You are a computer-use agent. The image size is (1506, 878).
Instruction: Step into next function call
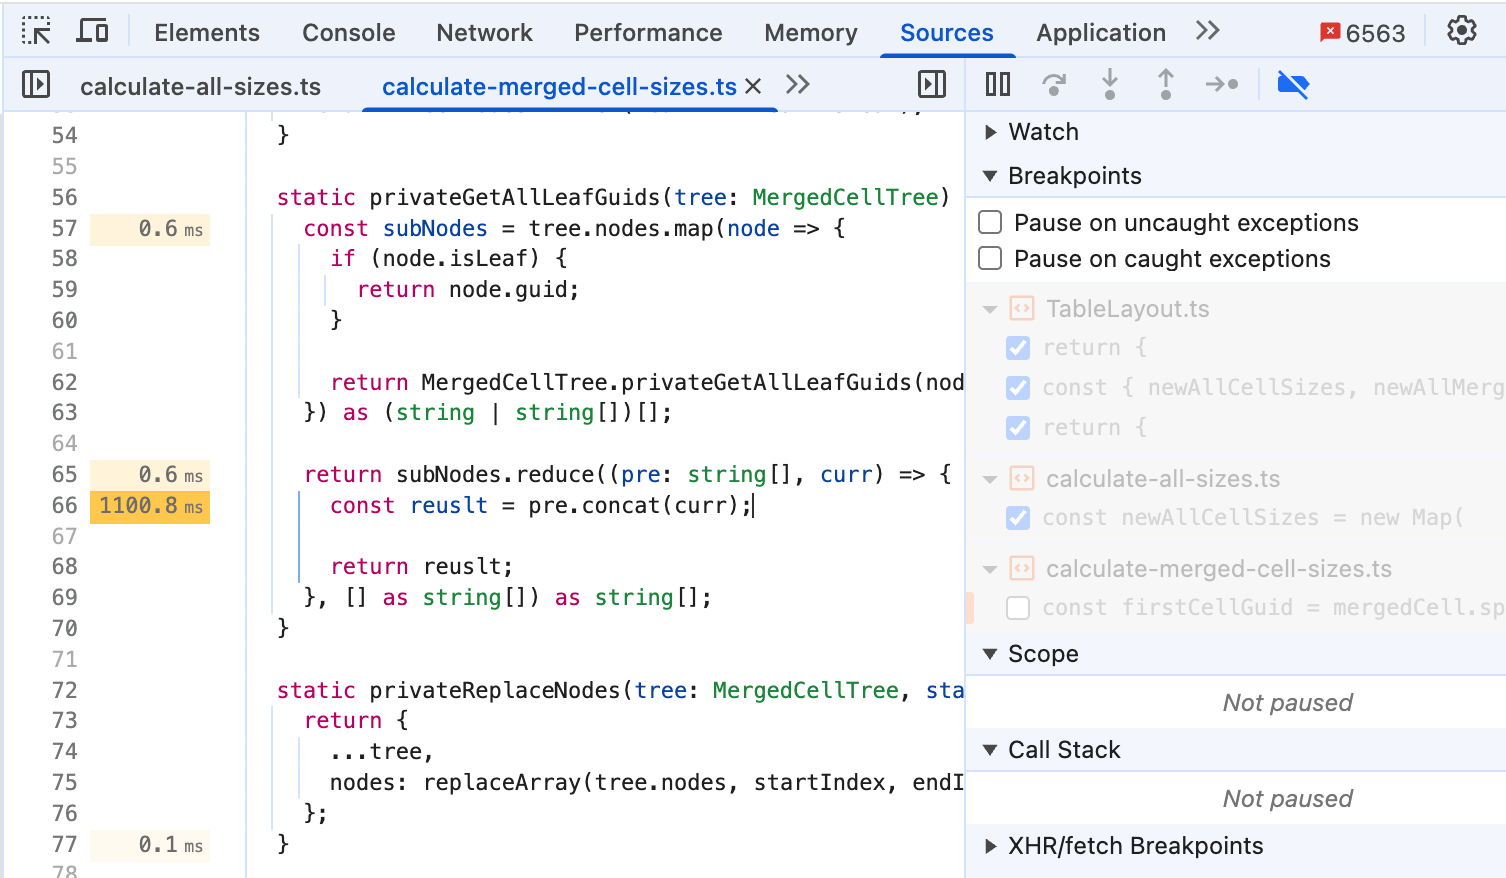pyautogui.click(x=1110, y=84)
